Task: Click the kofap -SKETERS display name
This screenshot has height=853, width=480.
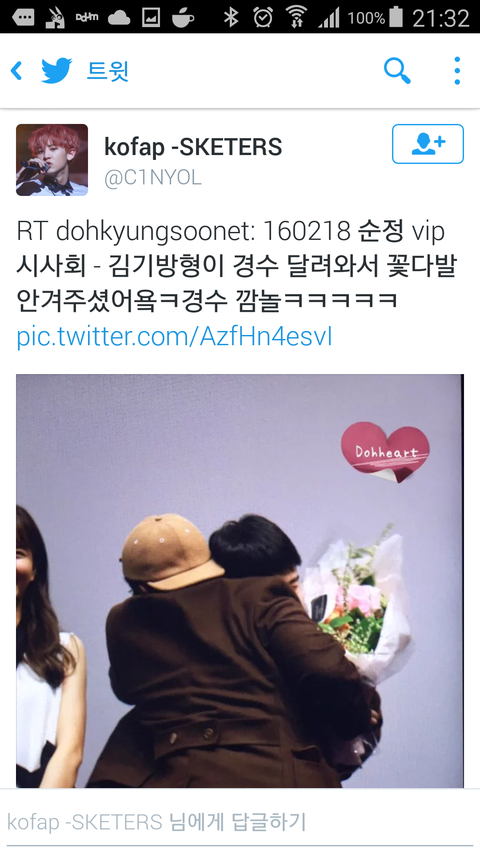Action: pyautogui.click(x=193, y=147)
